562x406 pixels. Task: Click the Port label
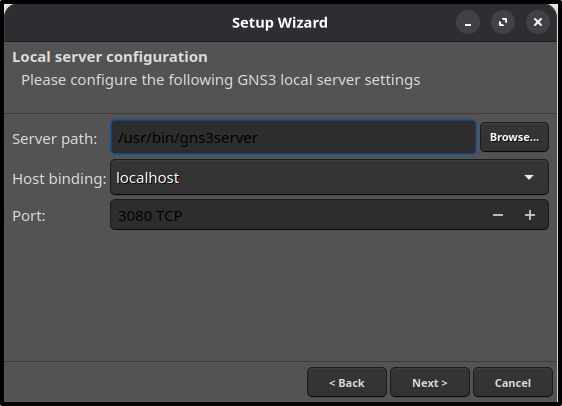click(x=29, y=216)
